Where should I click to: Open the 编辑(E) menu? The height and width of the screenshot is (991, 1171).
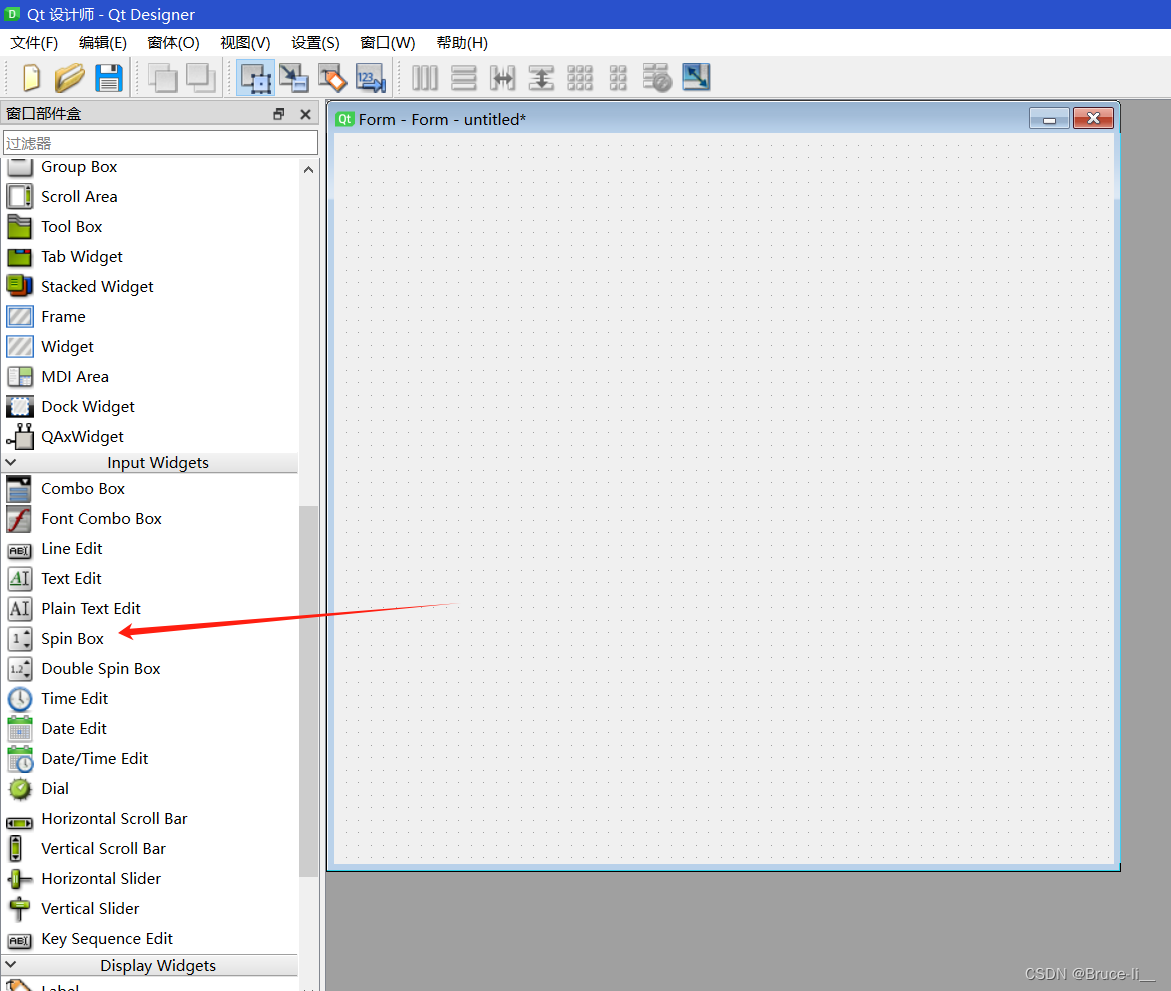tap(103, 43)
